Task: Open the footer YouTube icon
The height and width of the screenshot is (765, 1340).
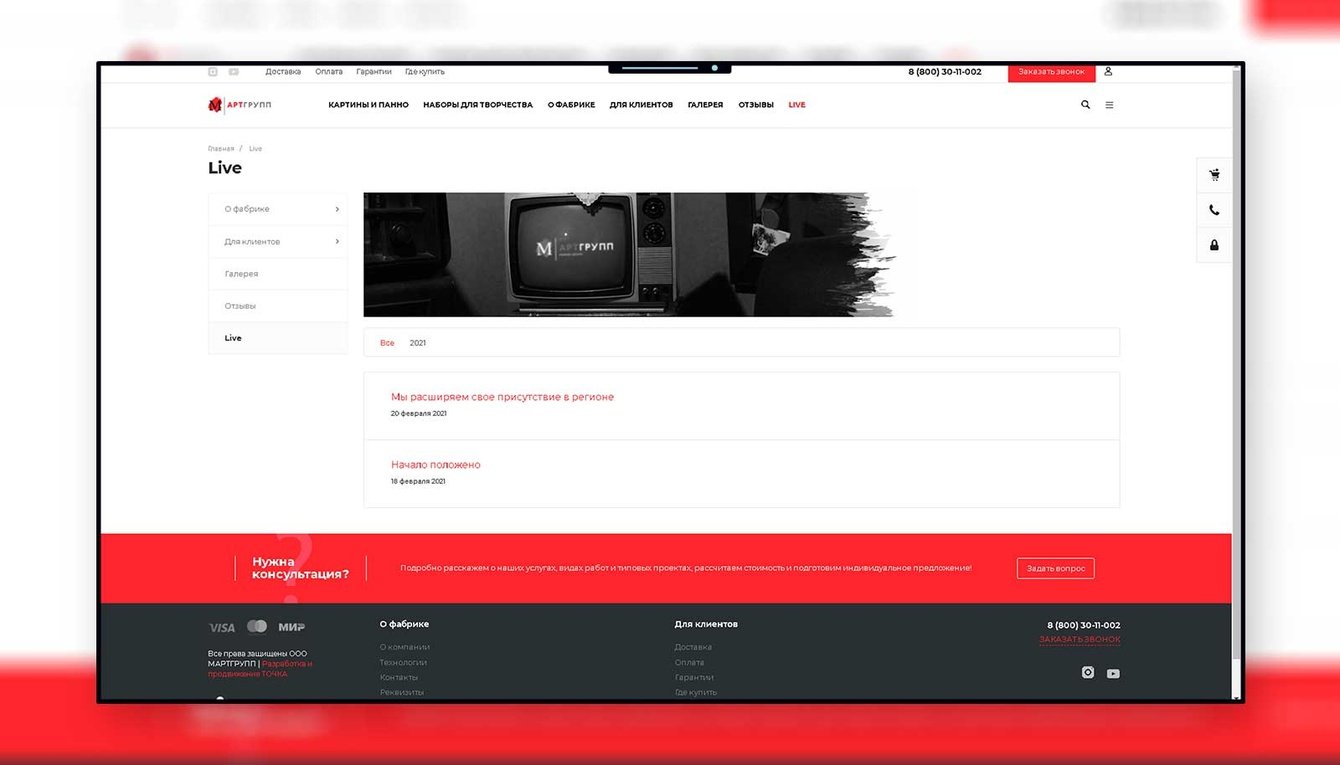Action: 1113,673
